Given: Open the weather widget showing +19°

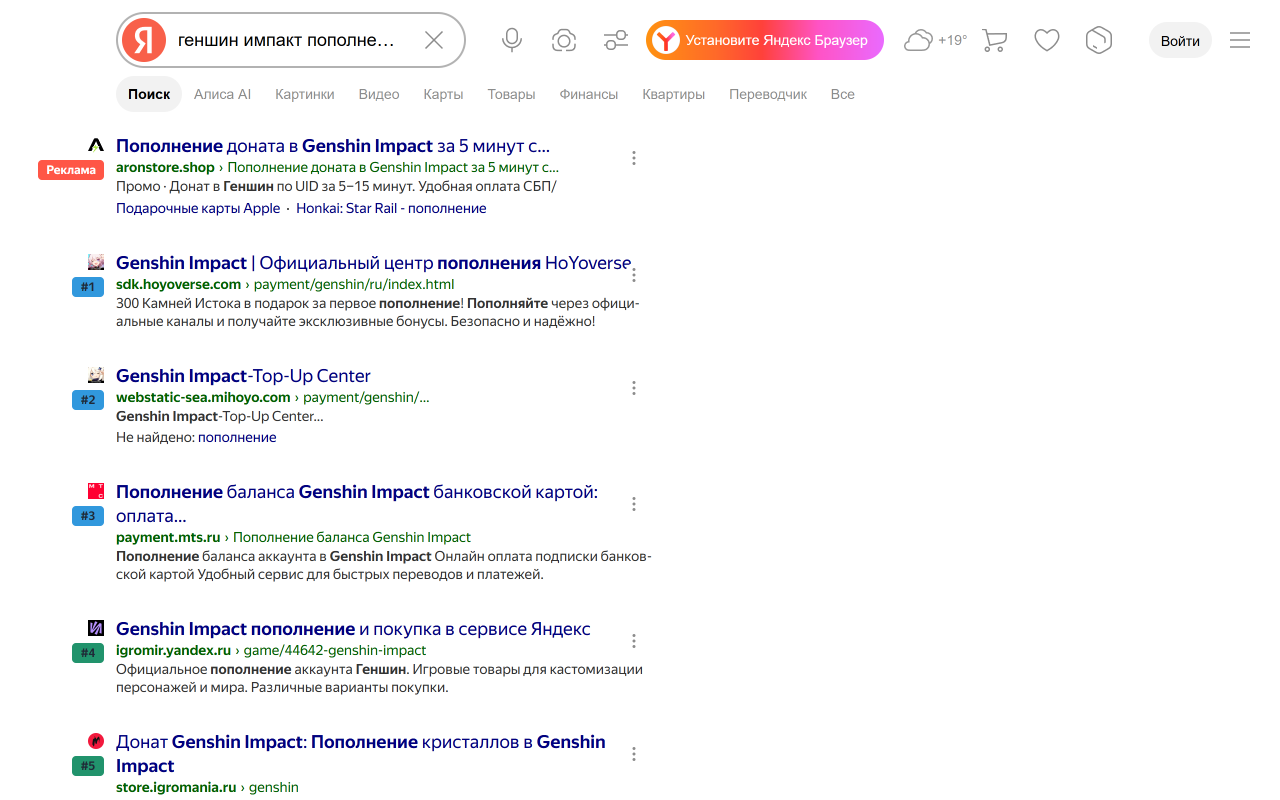Looking at the screenshot, I should (935, 40).
